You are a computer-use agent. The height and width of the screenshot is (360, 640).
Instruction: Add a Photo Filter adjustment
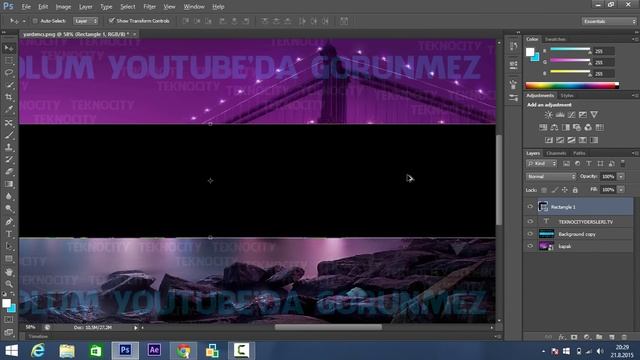[x=577, y=128]
